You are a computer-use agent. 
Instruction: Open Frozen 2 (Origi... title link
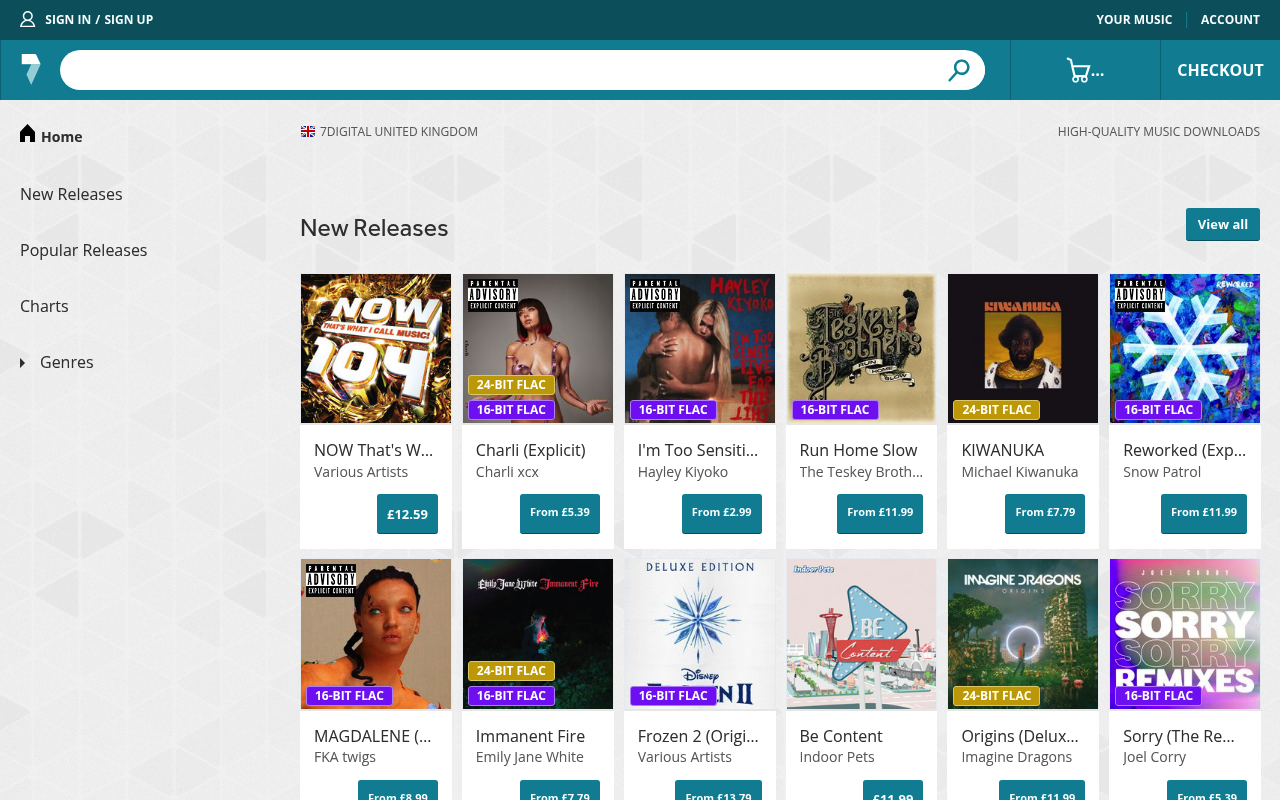pos(698,736)
